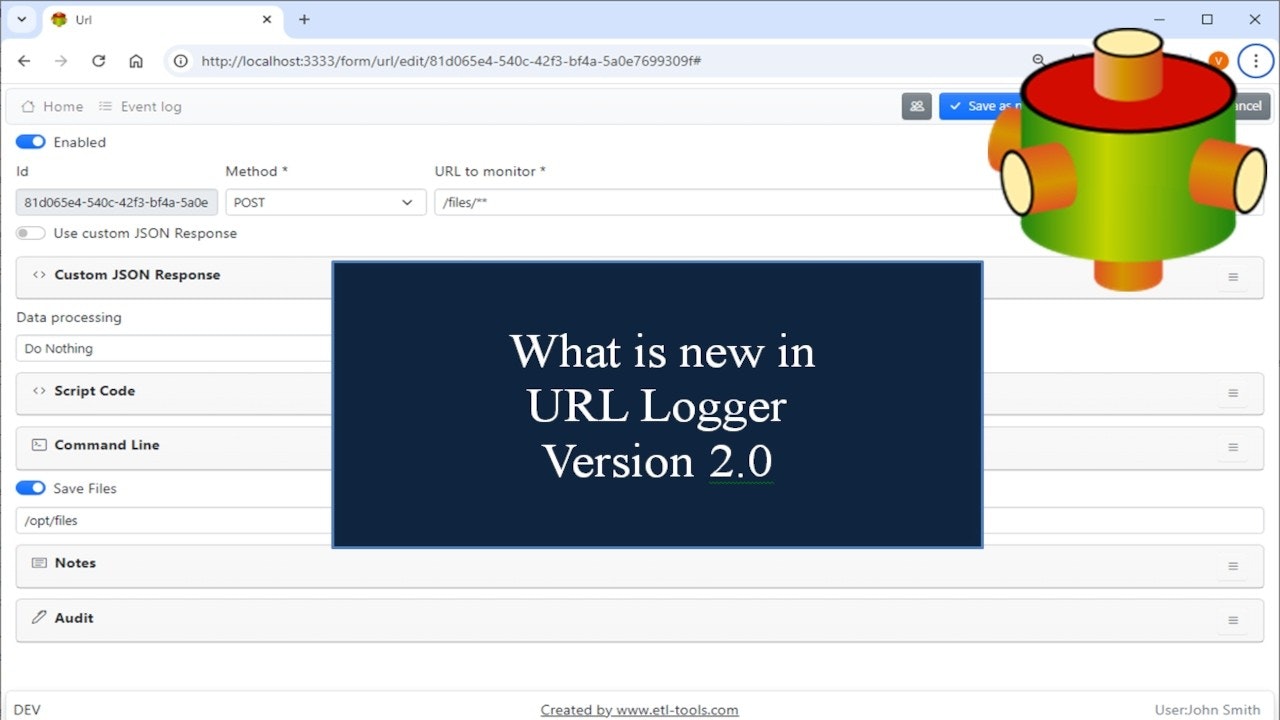The width and height of the screenshot is (1280, 720).
Task: Open Notes section hamburger menu
Action: pyautogui.click(x=1233, y=566)
